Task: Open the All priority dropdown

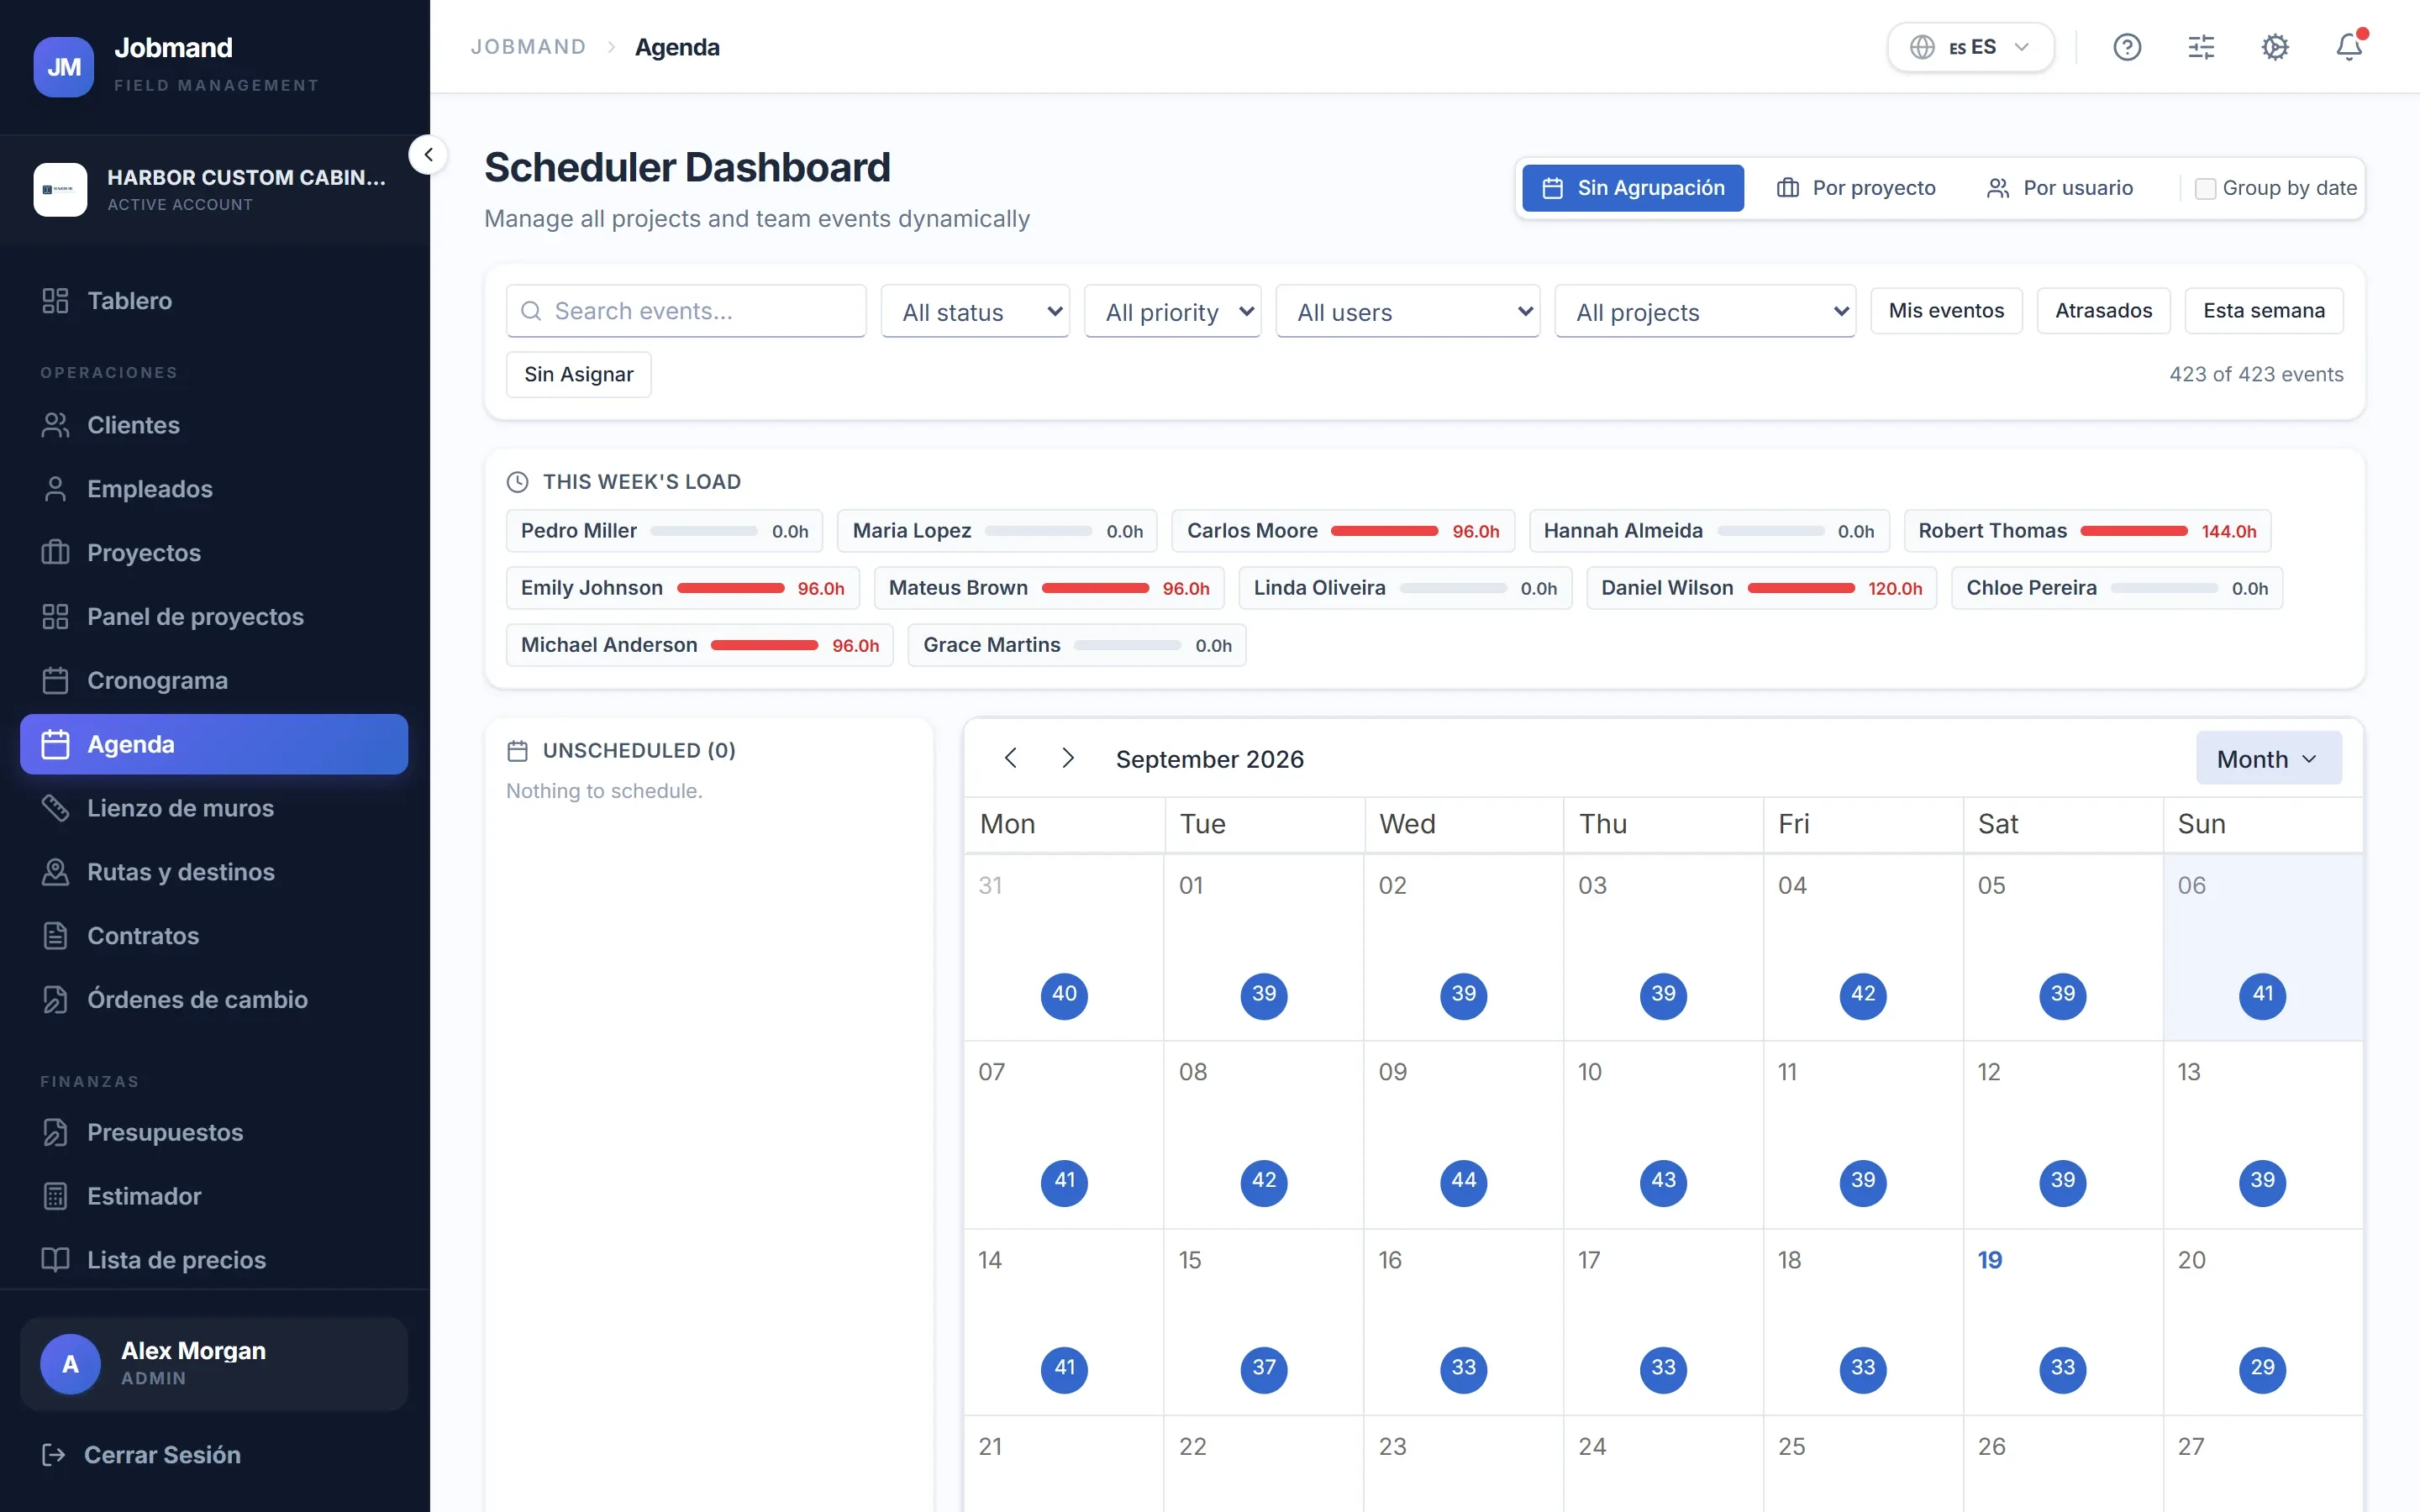Action: [x=1172, y=312]
